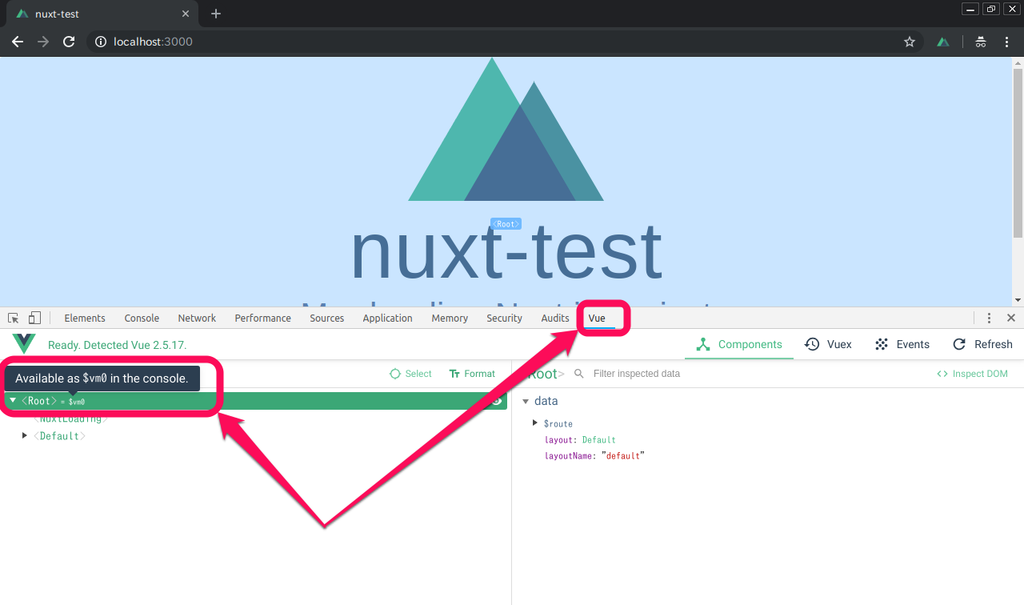
Task: Open the Elements tab
Action: pos(84,318)
